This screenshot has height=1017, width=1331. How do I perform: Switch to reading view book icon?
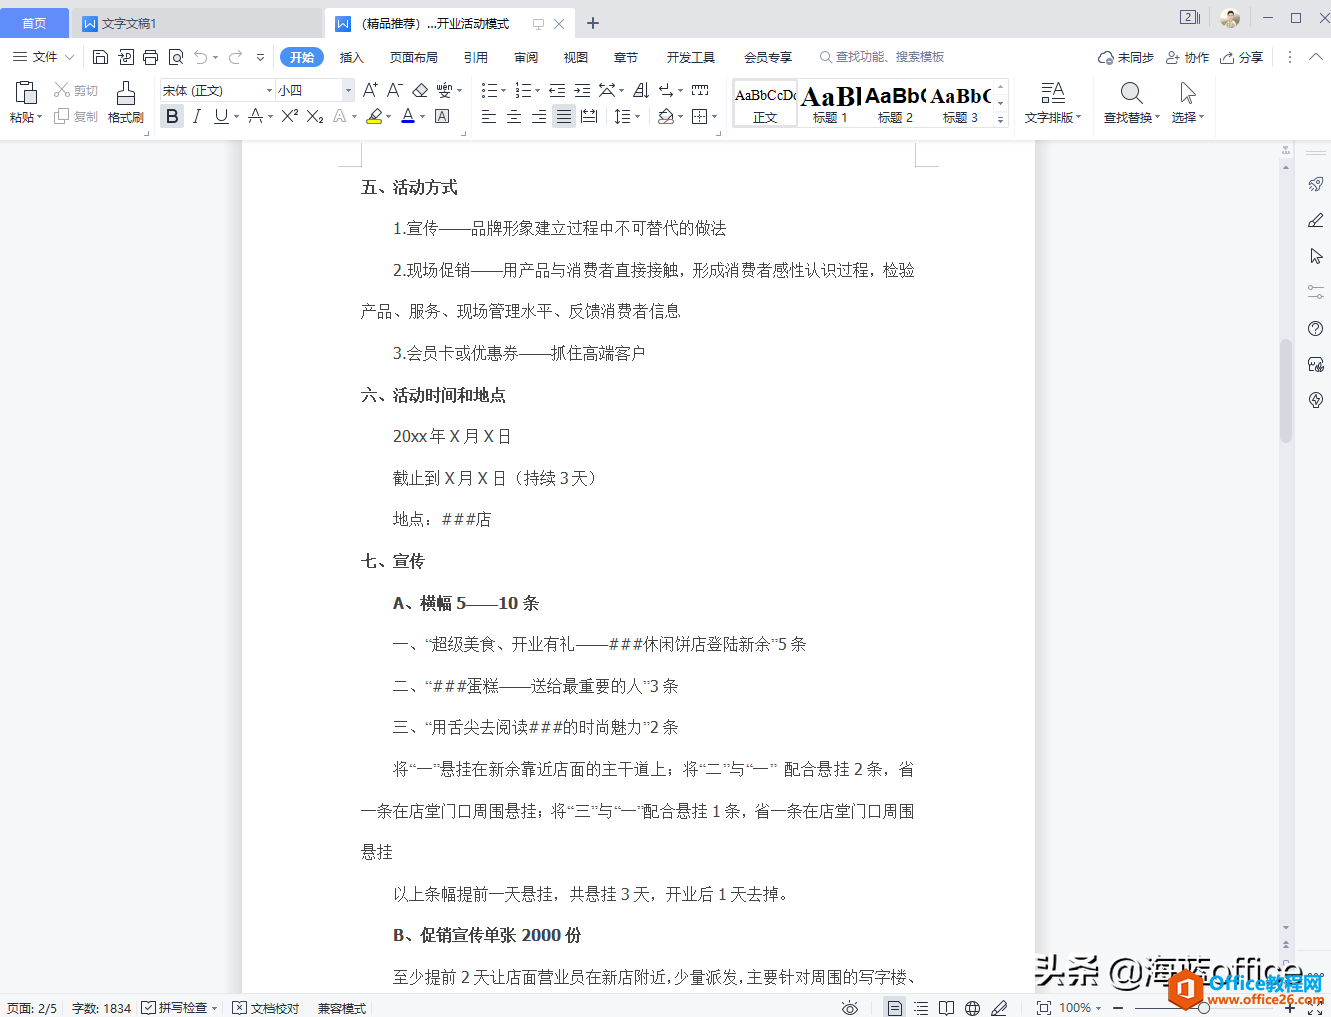click(946, 1008)
